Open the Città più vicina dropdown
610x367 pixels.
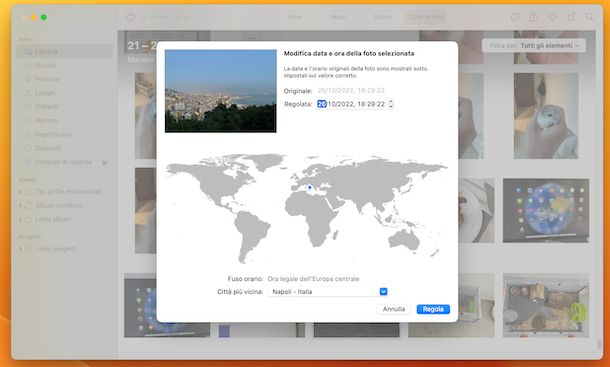pyautogui.click(x=383, y=291)
